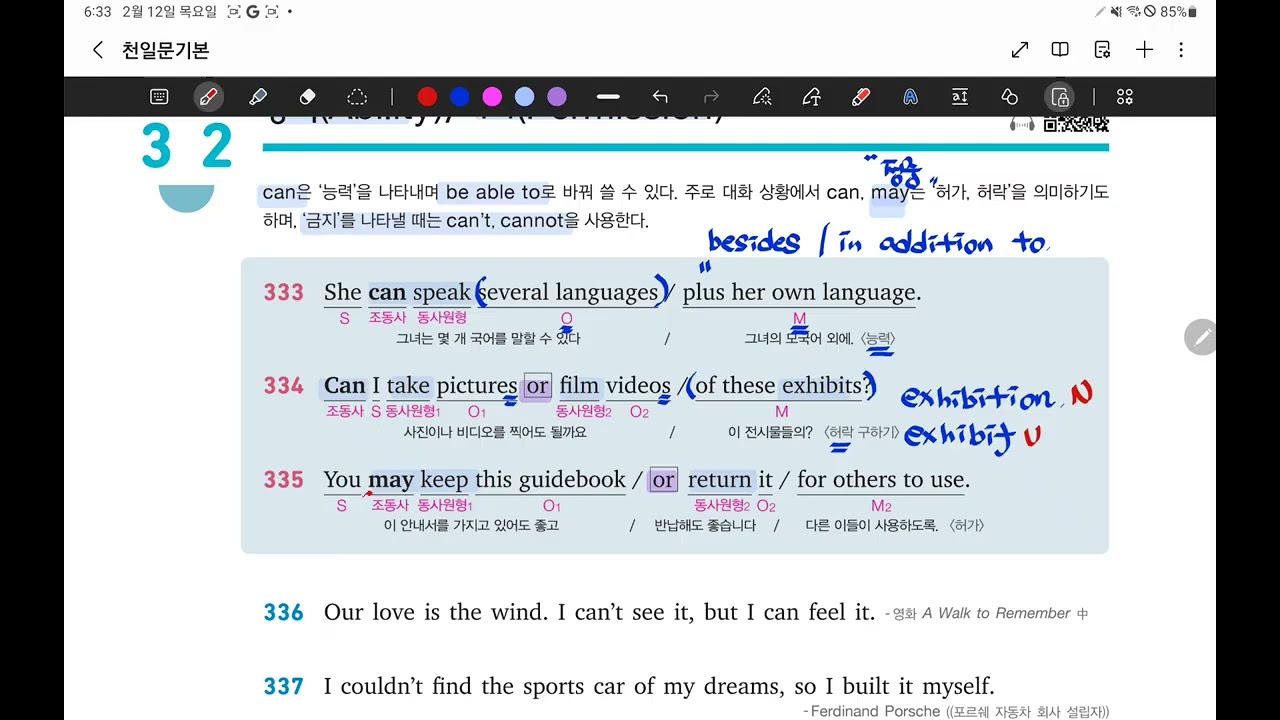This screenshot has height=720, width=1280.
Task: Open the shapes tool icon
Action: [x=1009, y=97]
